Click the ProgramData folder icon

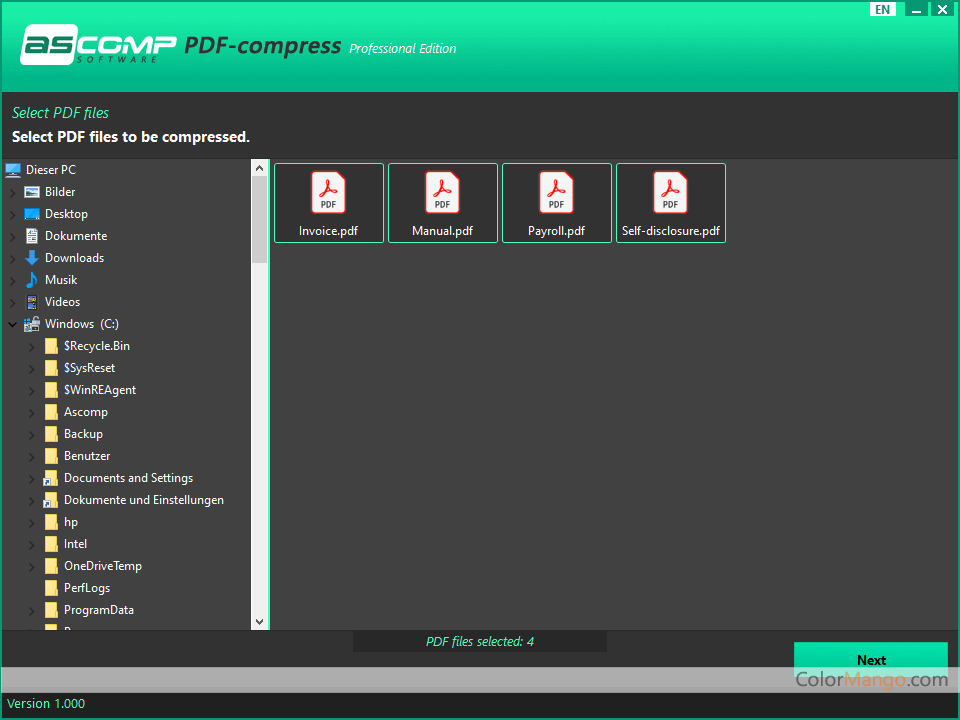(x=51, y=611)
